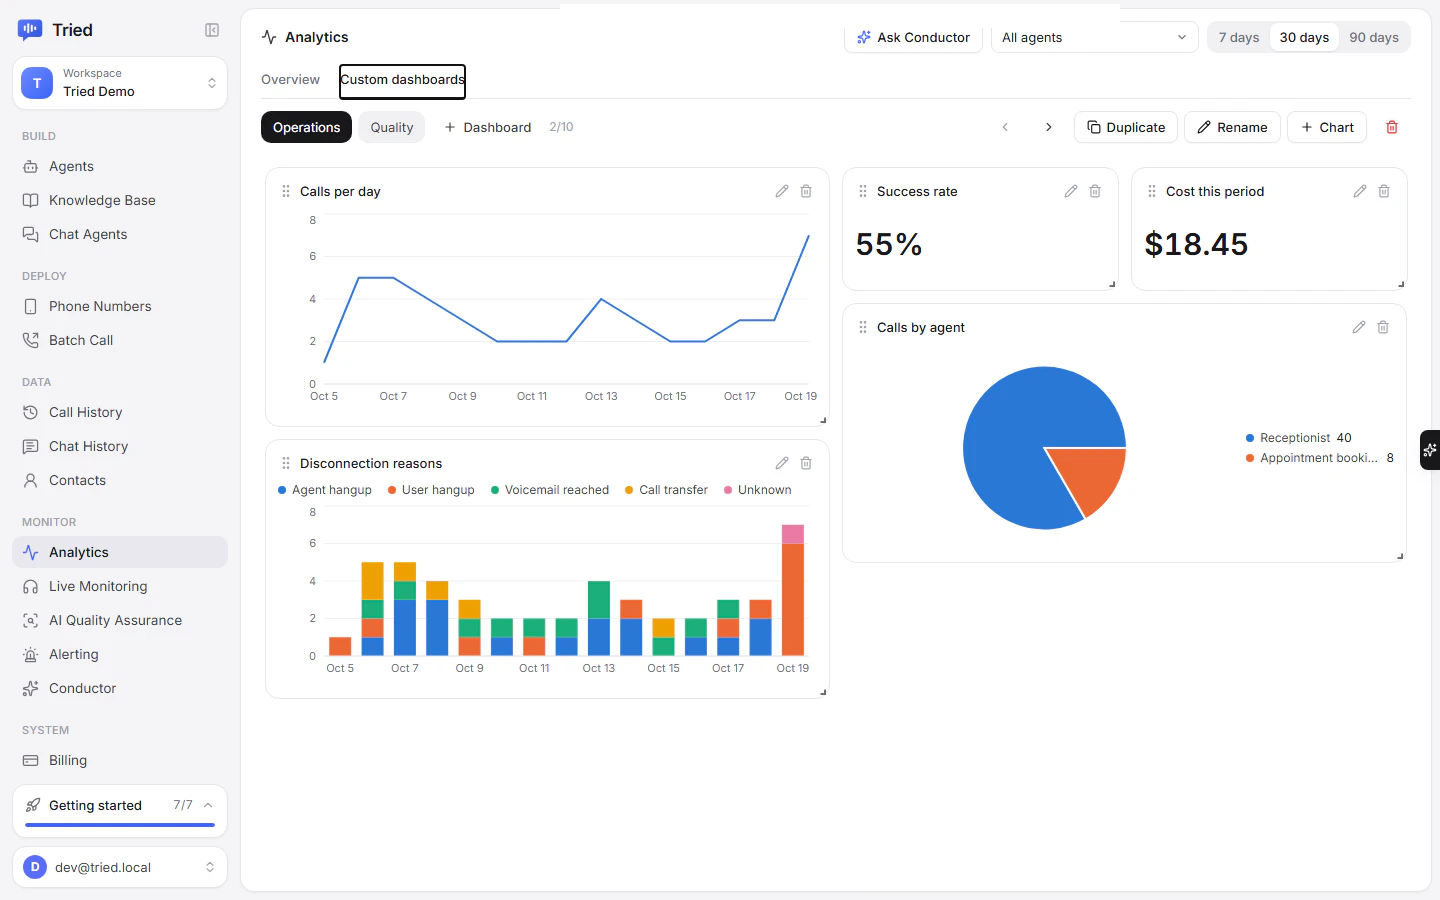
Task: Grab the Calls per day drag handle
Action: (286, 191)
